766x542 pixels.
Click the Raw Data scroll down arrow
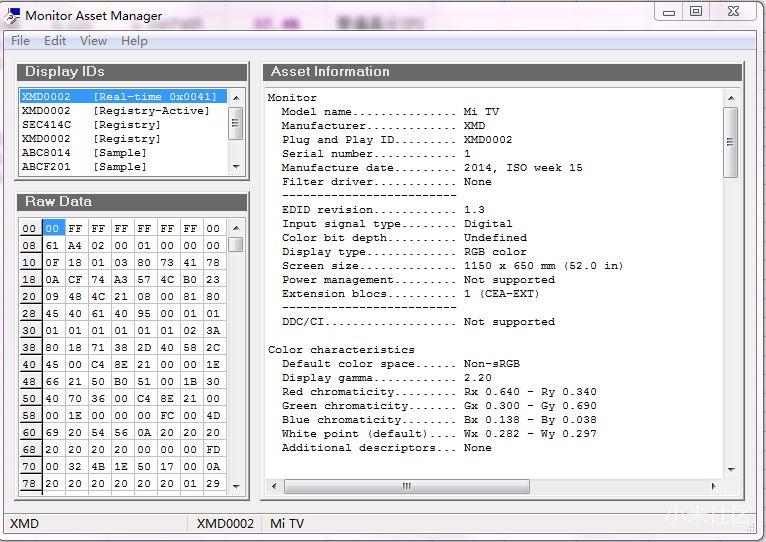[x=236, y=486]
